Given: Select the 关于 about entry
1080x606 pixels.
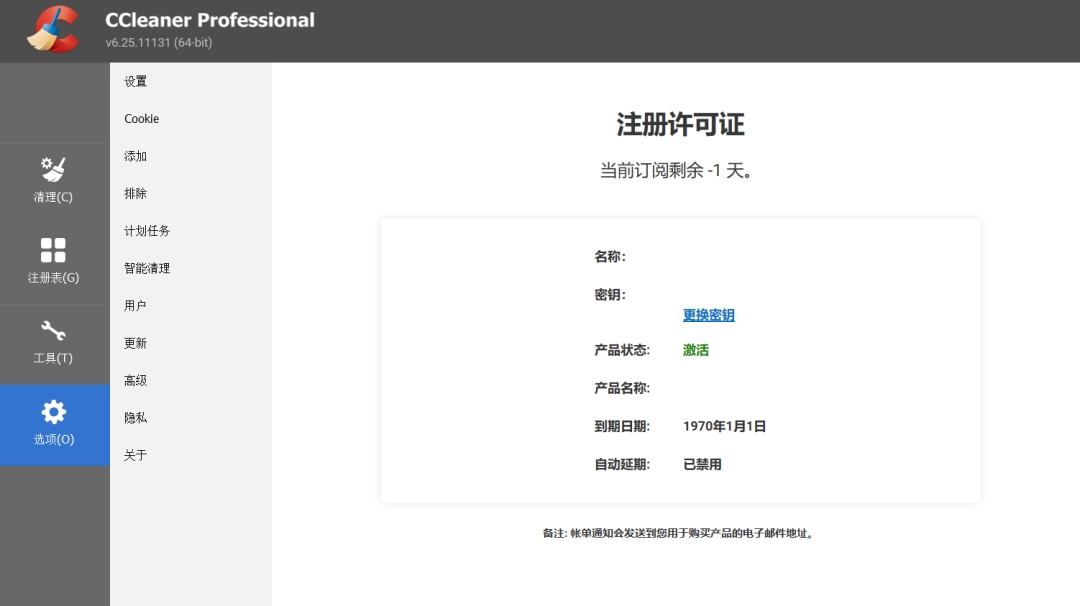Looking at the screenshot, I should click(135, 455).
